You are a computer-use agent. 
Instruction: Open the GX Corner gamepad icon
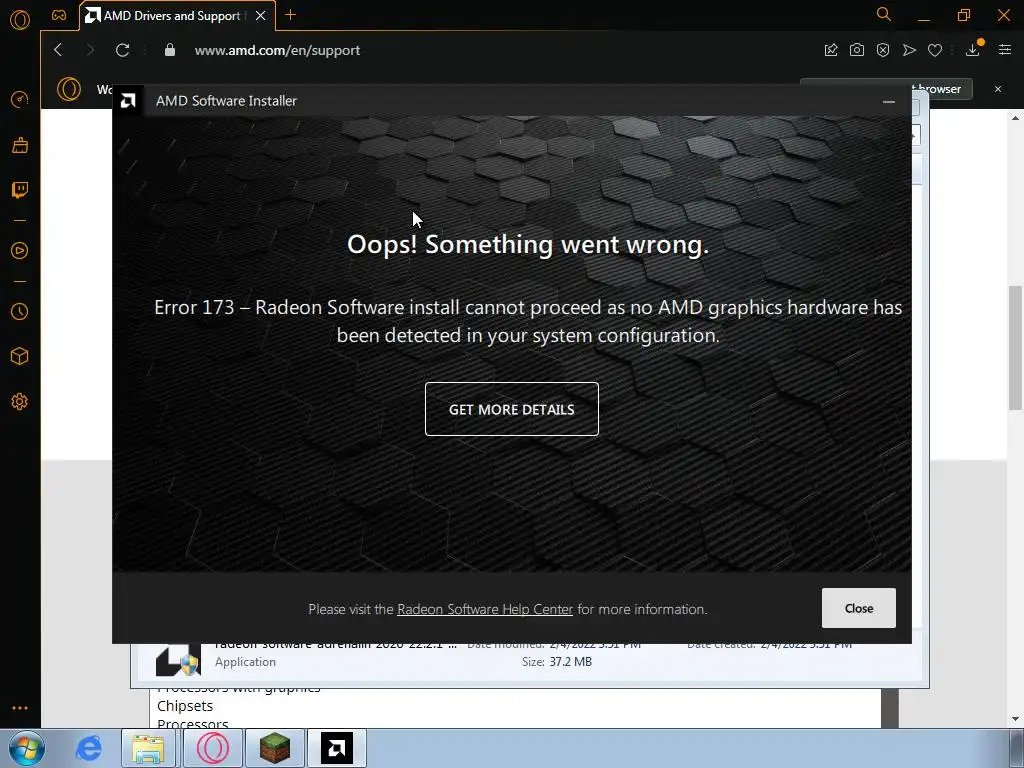click(x=59, y=15)
